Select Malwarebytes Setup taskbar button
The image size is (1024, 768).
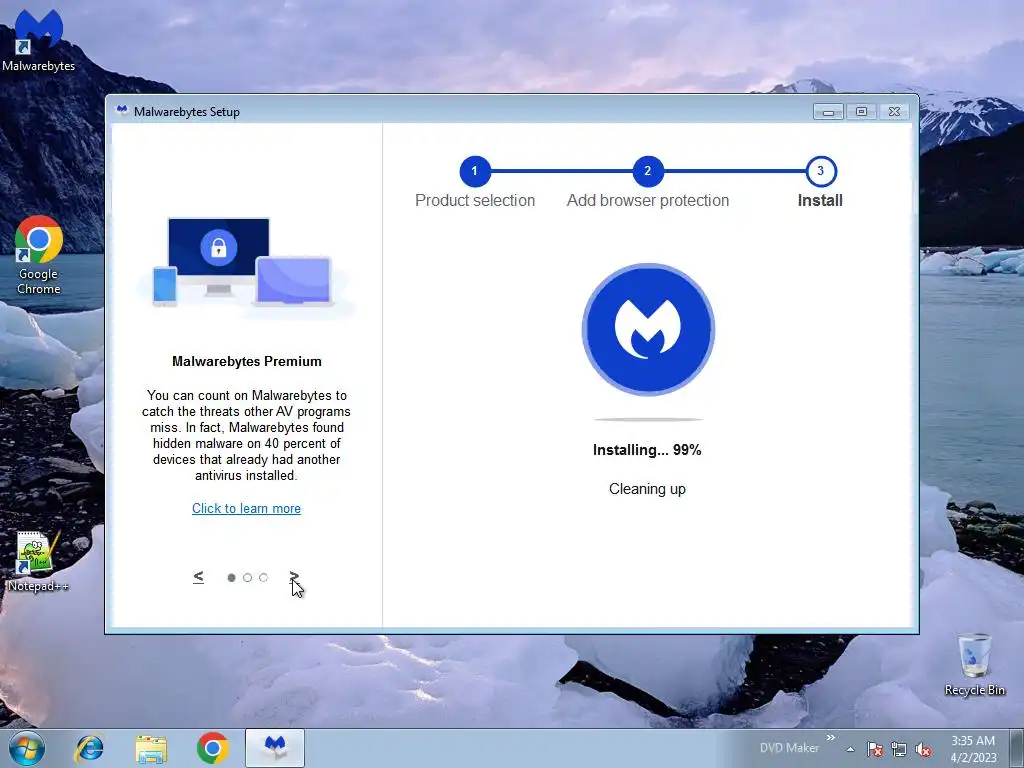275,748
